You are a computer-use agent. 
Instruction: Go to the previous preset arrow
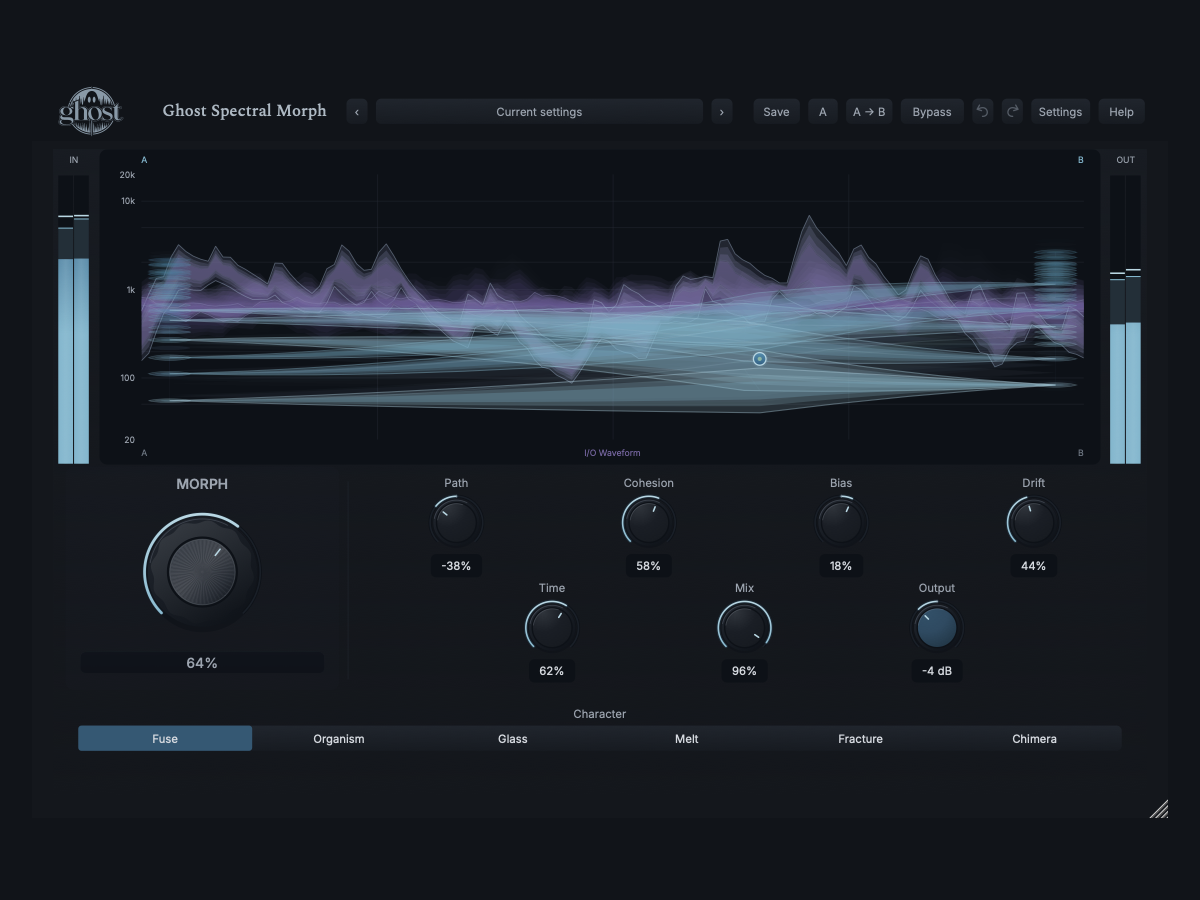[x=357, y=112]
